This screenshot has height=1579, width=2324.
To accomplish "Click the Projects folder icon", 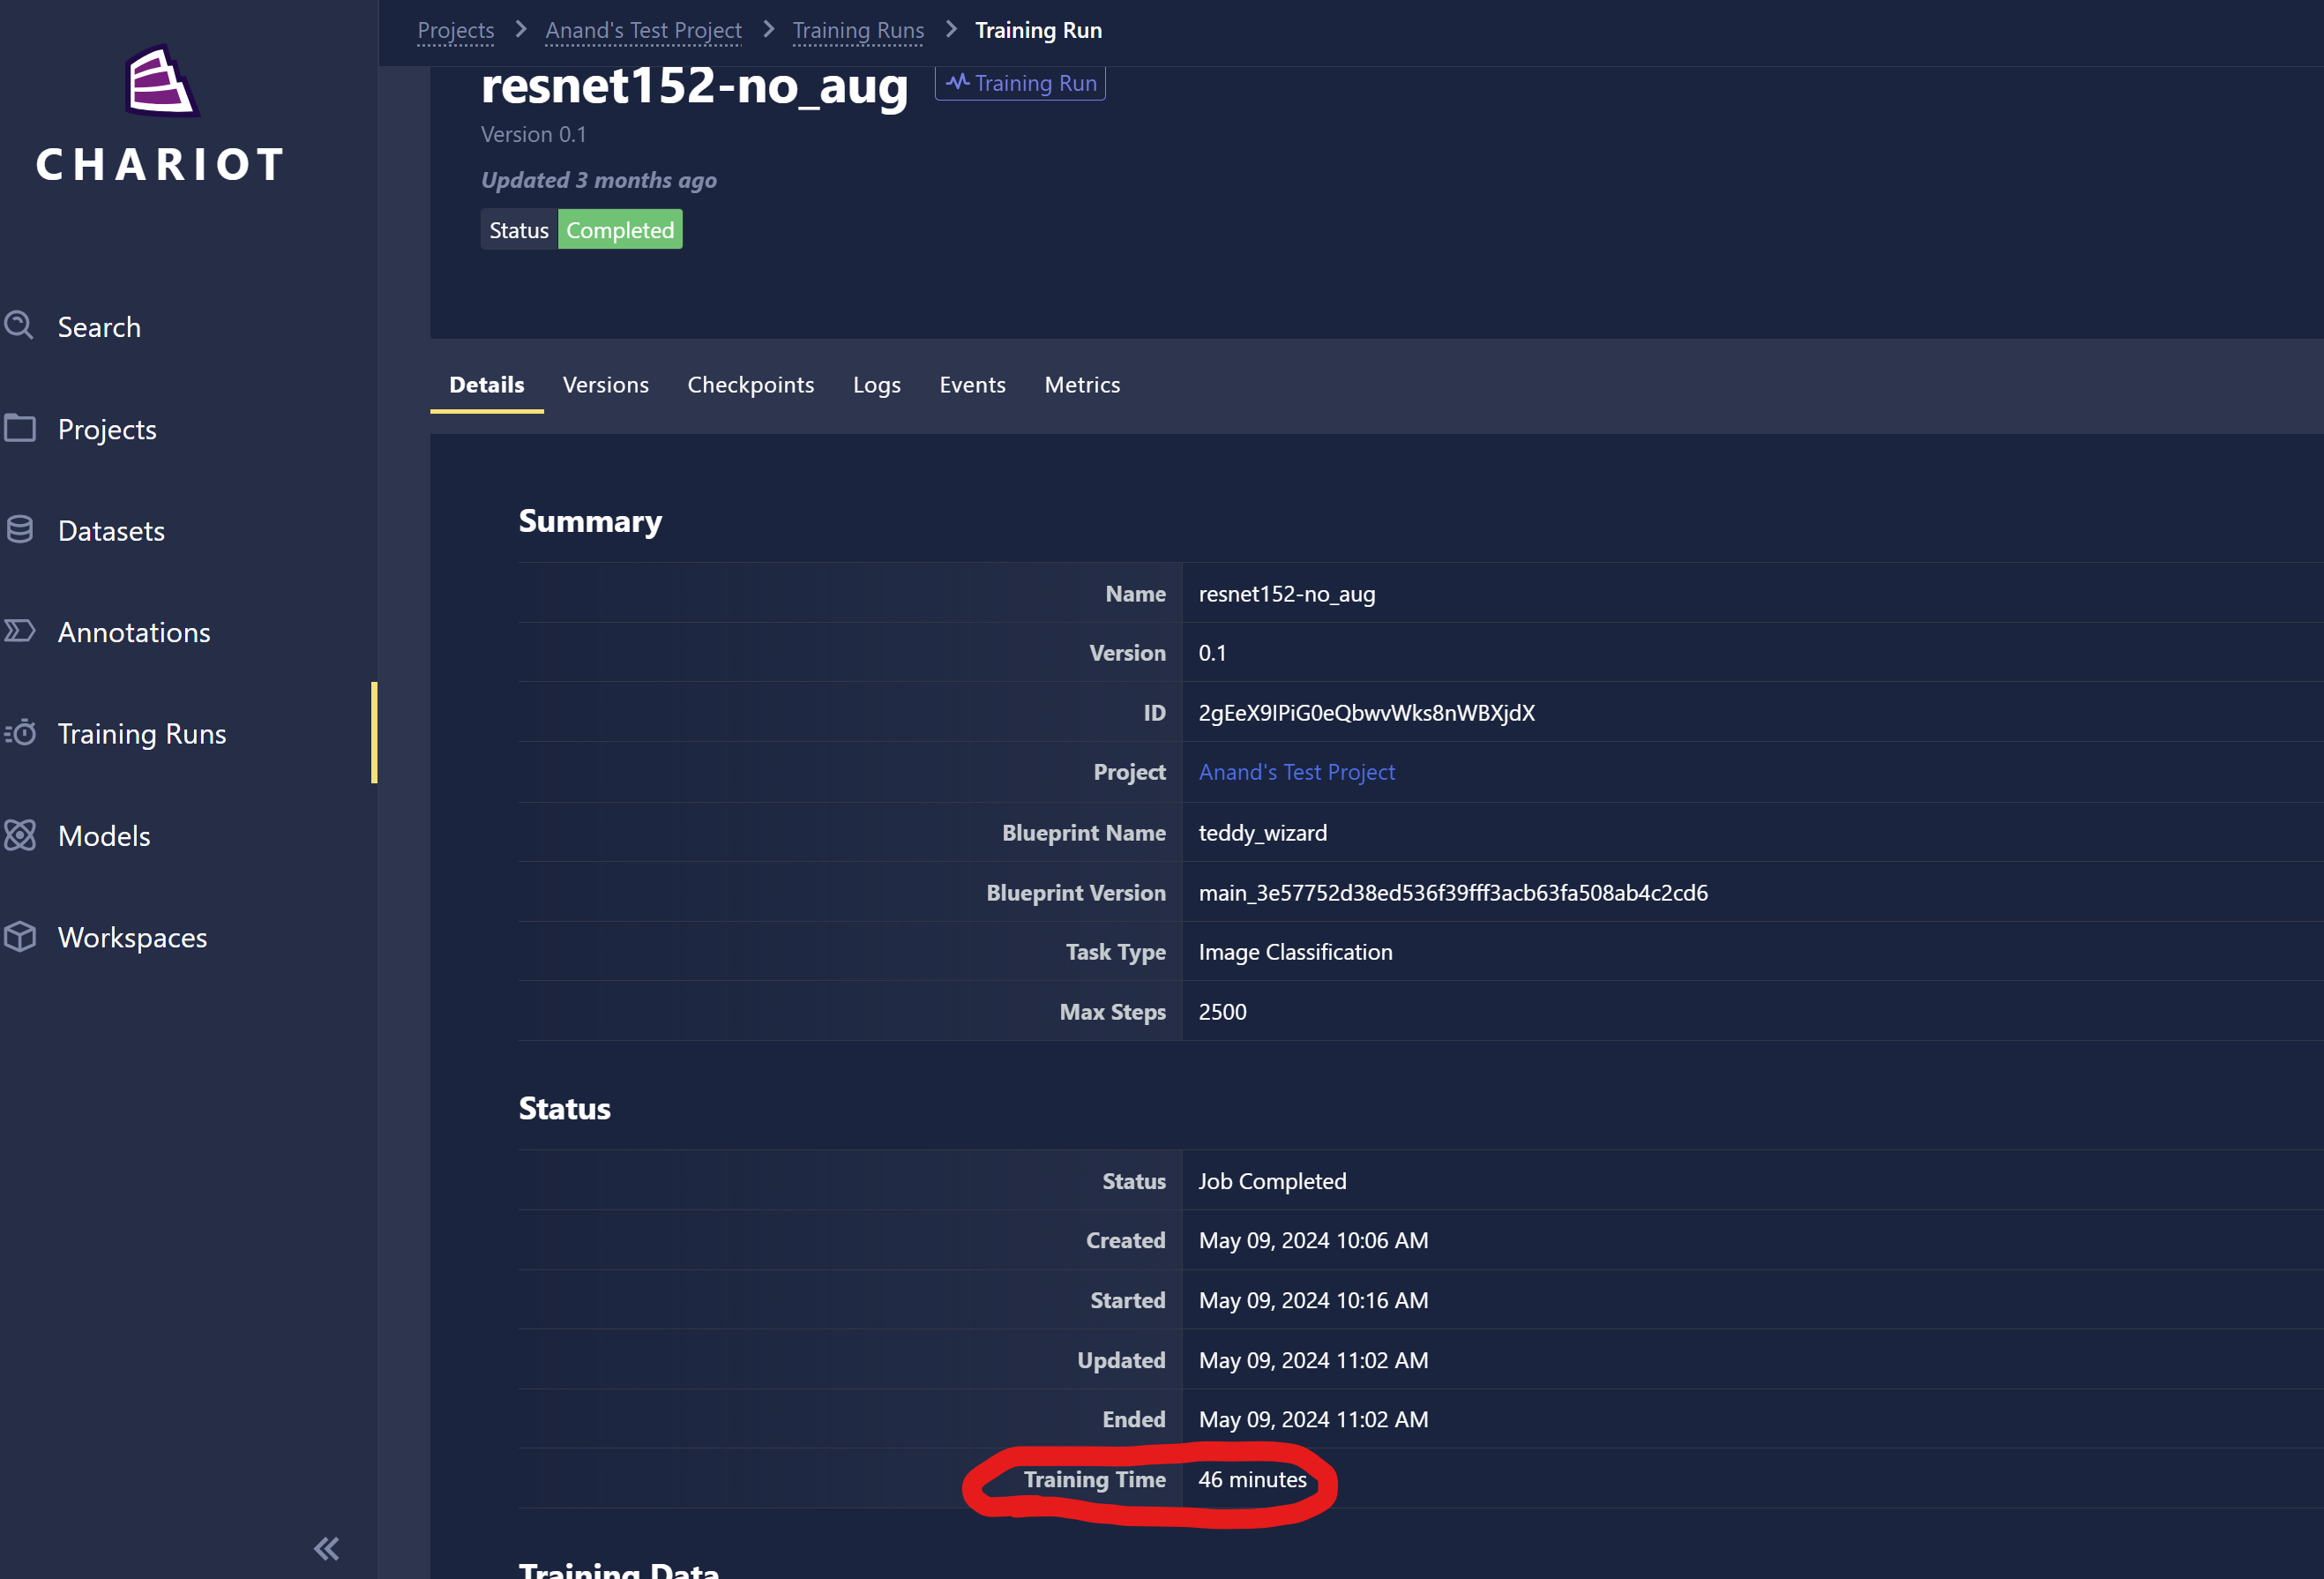I will tap(19, 428).
